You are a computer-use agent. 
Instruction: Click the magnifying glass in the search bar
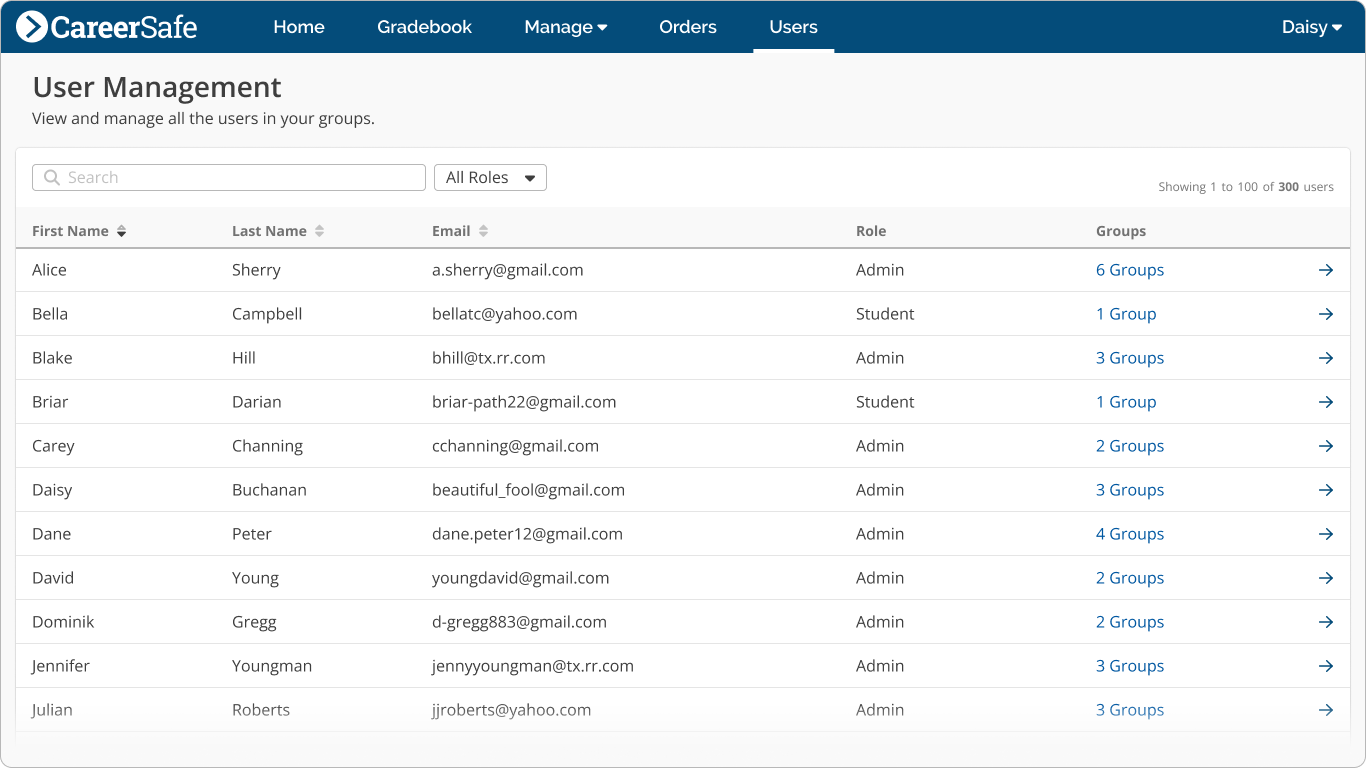coord(51,177)
